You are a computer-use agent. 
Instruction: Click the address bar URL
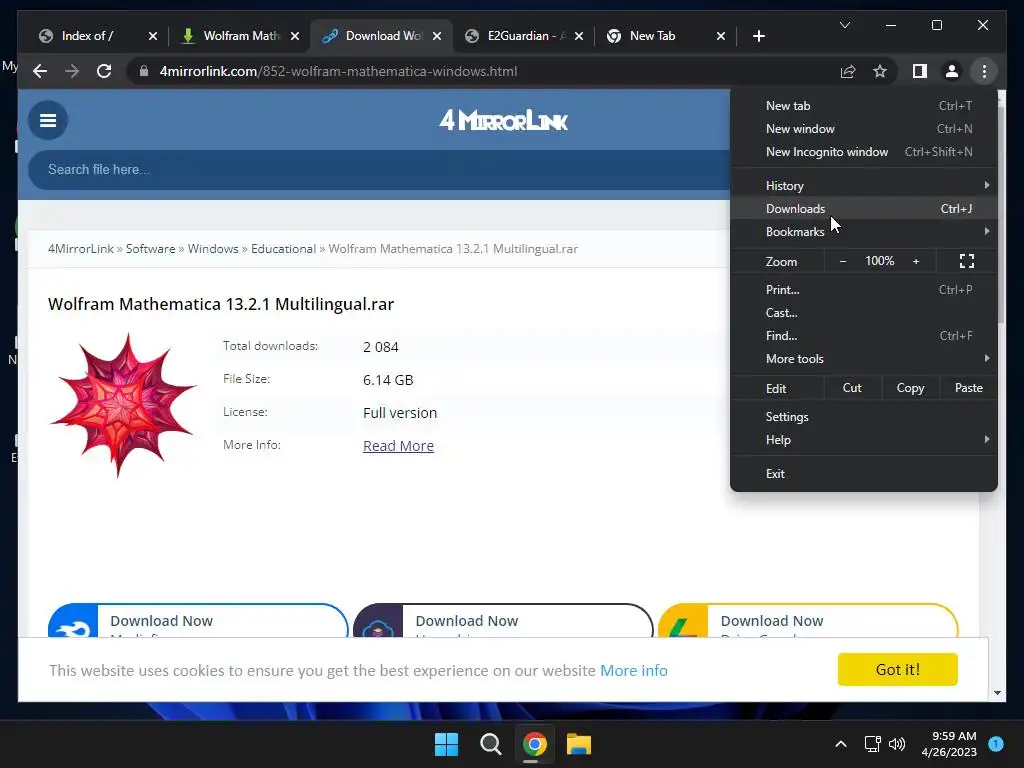pyautogui.click(x=338, y=71)
